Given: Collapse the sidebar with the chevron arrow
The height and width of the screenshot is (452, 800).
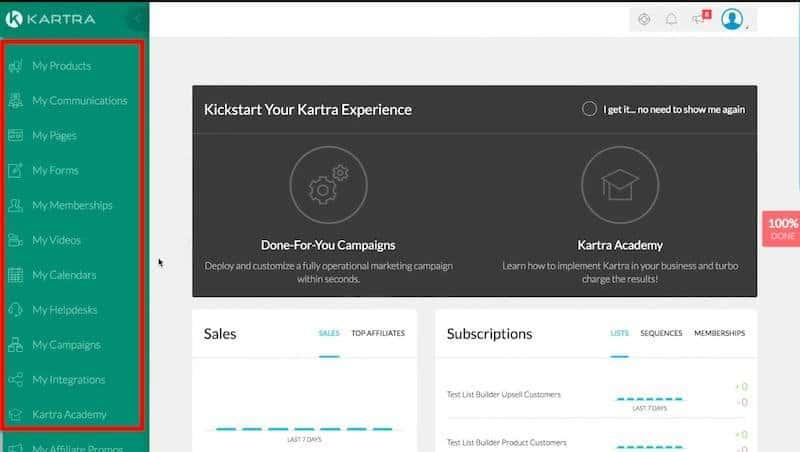Looking at the screenshot, I should point(137,18).
